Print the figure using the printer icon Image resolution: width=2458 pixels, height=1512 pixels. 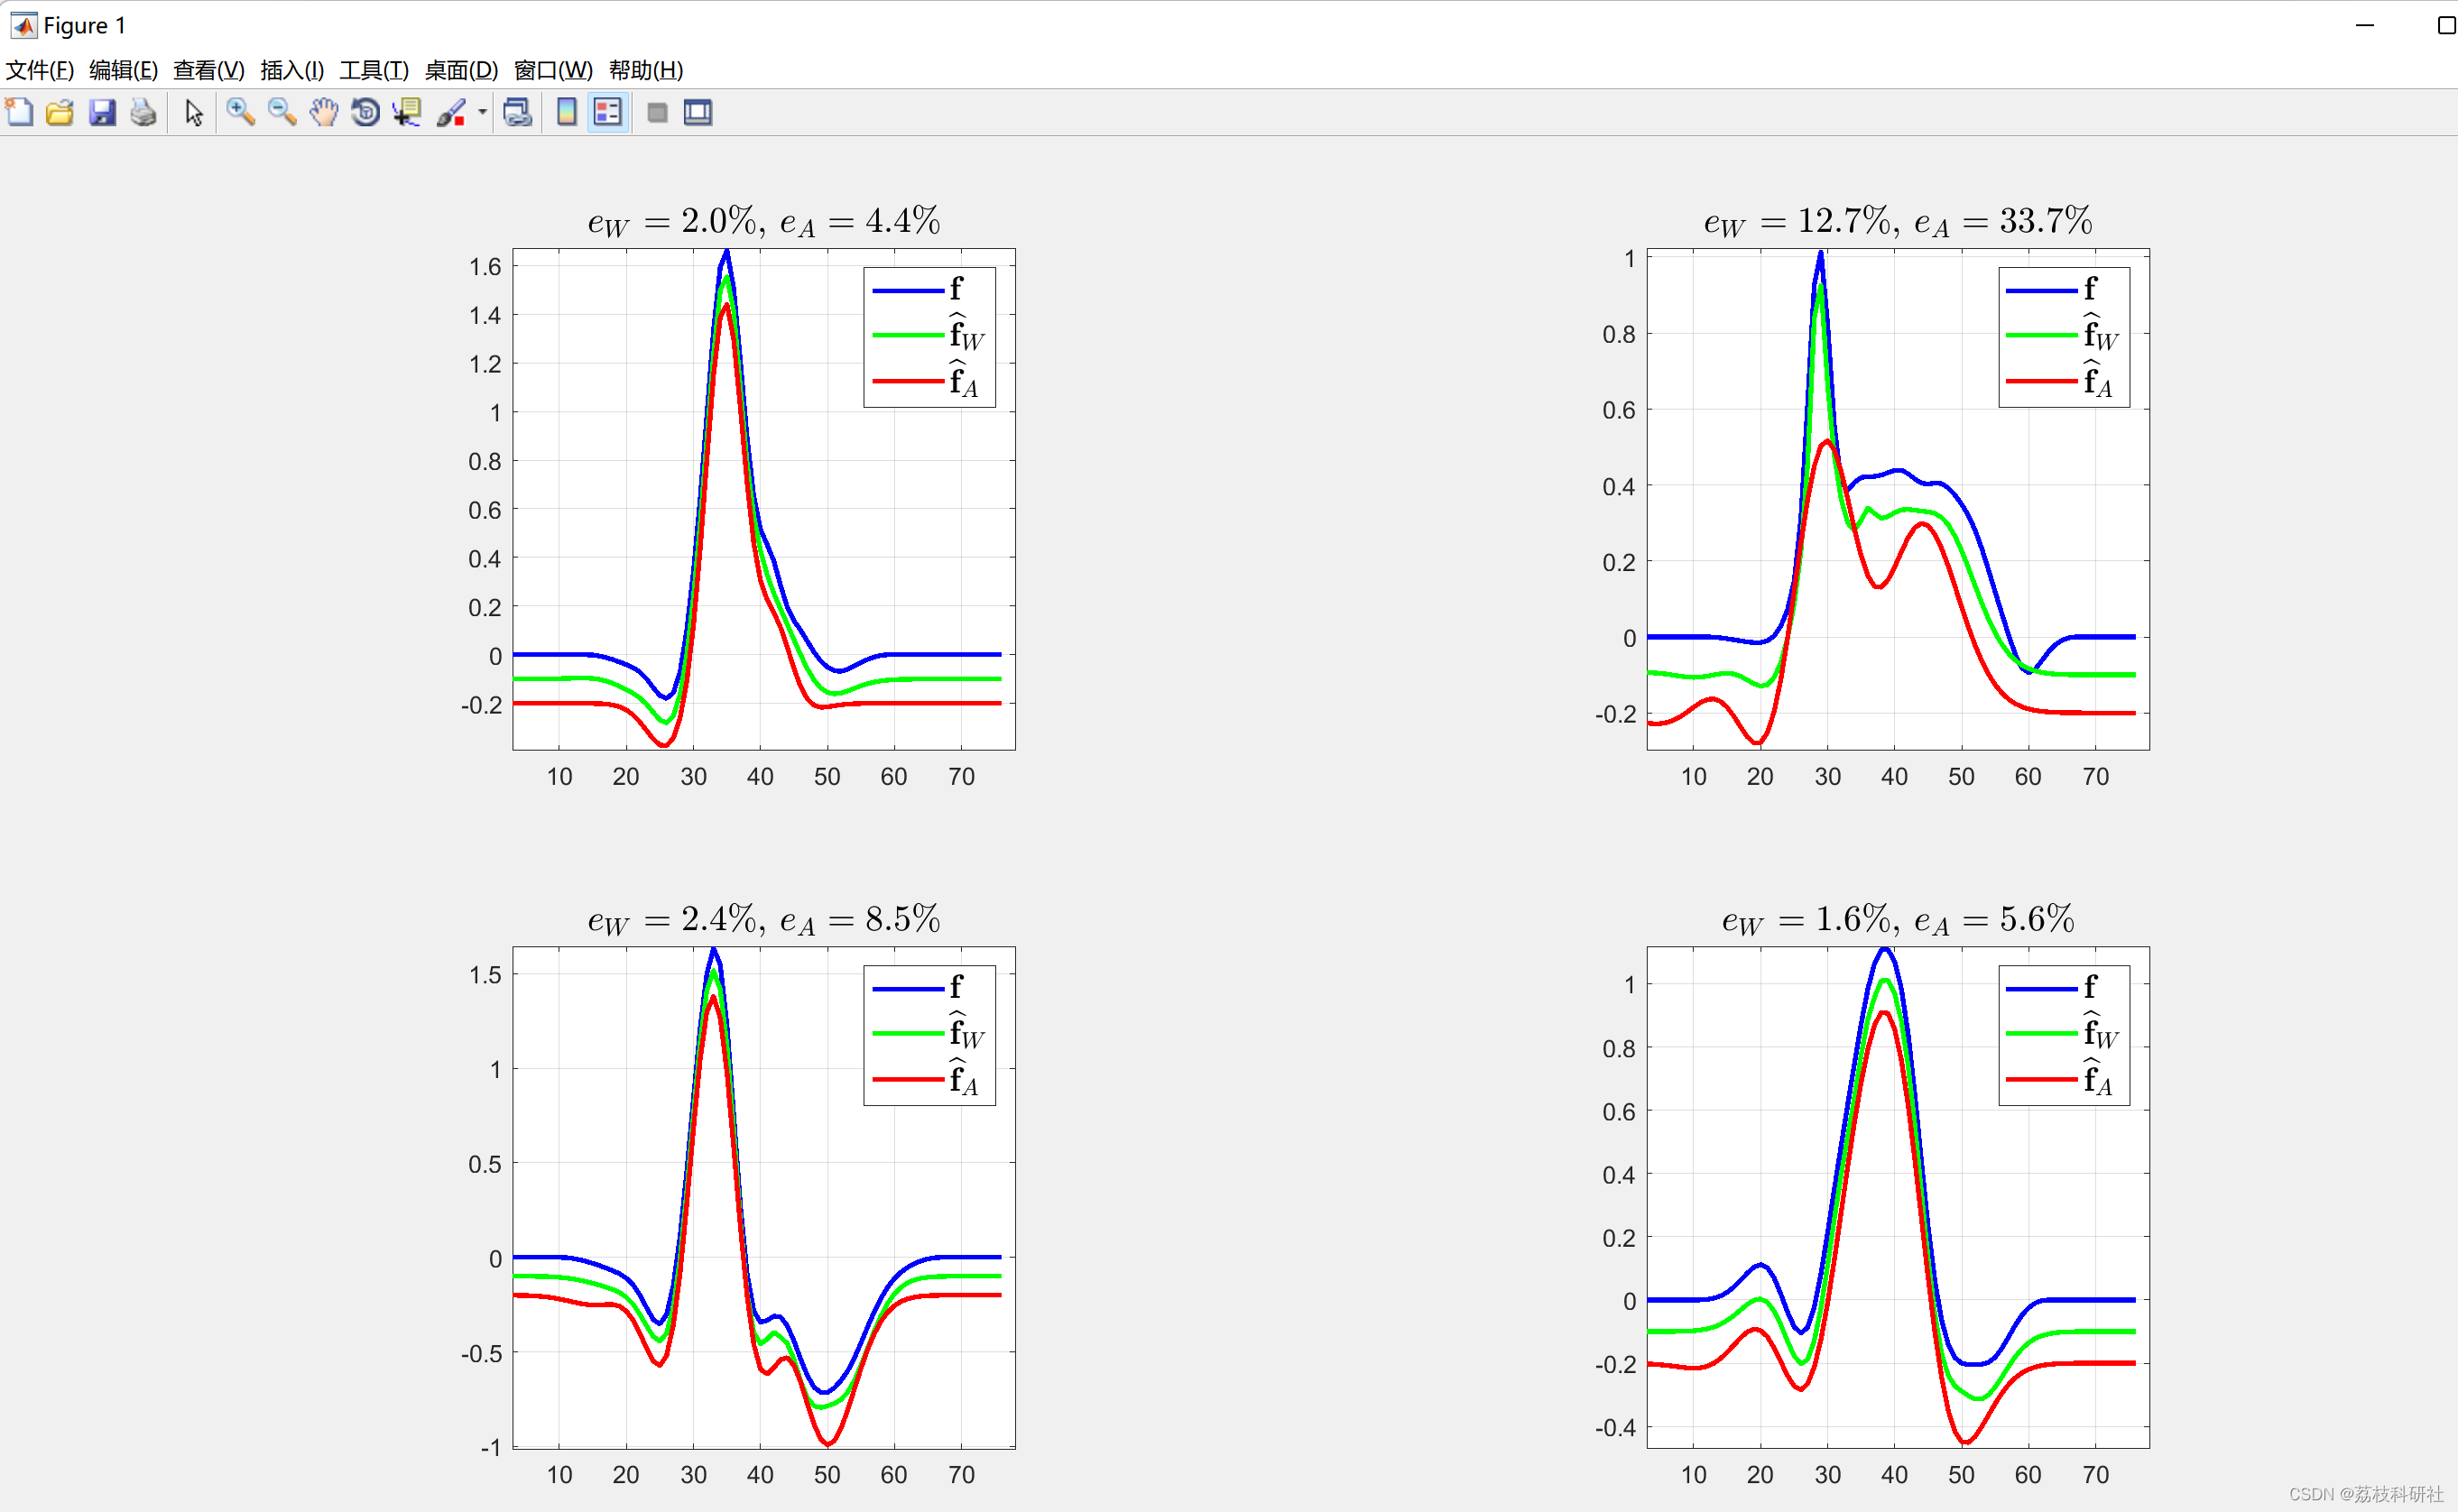(x=143, y=112)
